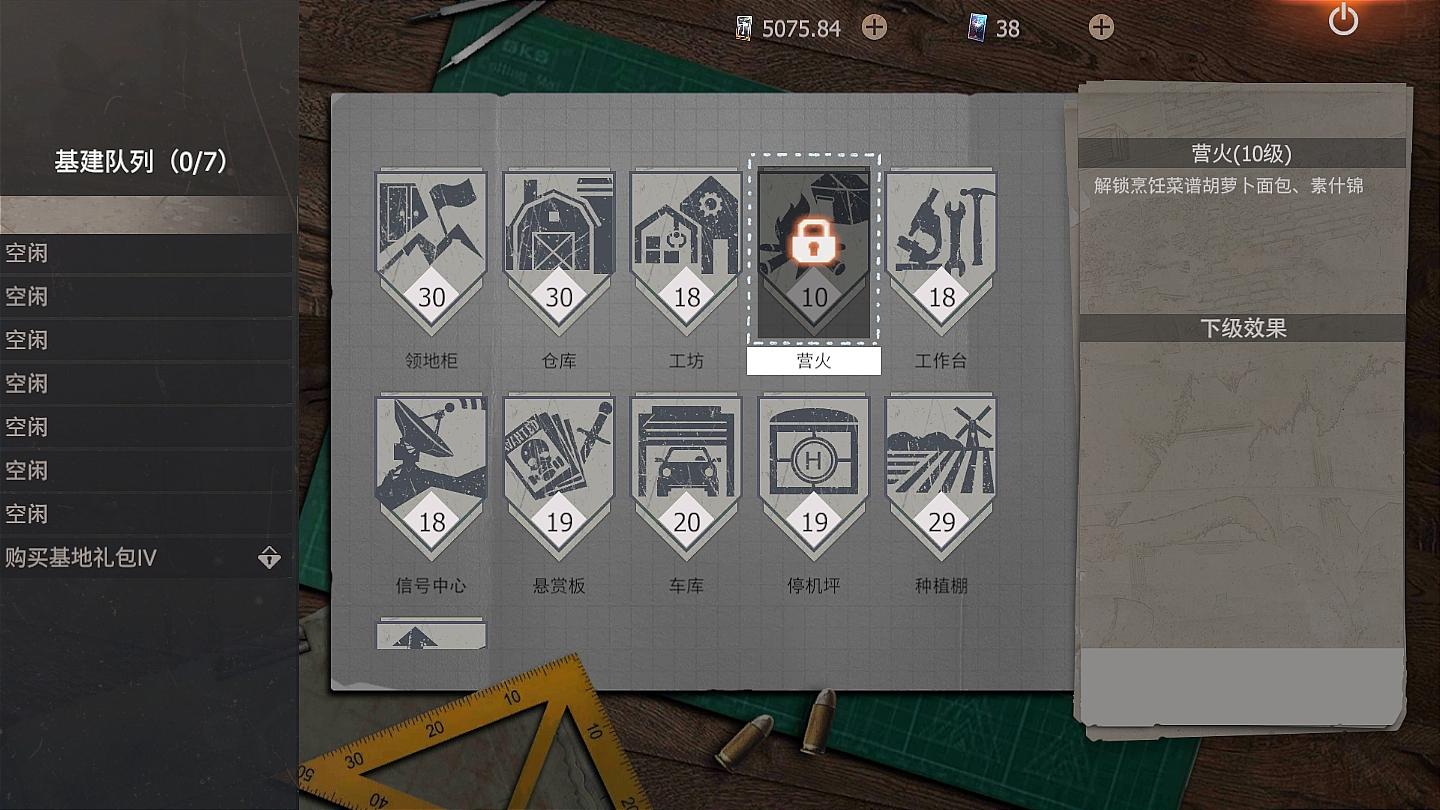Select the 领地柜 territory cabinet building icon

[431, 252]
